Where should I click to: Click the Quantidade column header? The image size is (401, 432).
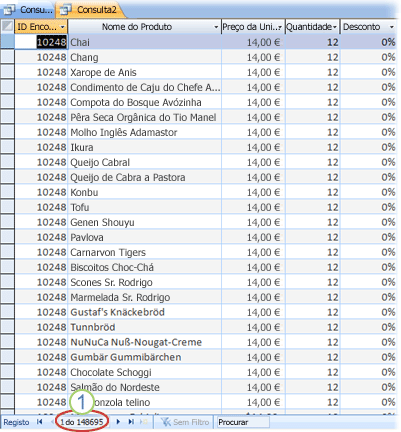312,27
